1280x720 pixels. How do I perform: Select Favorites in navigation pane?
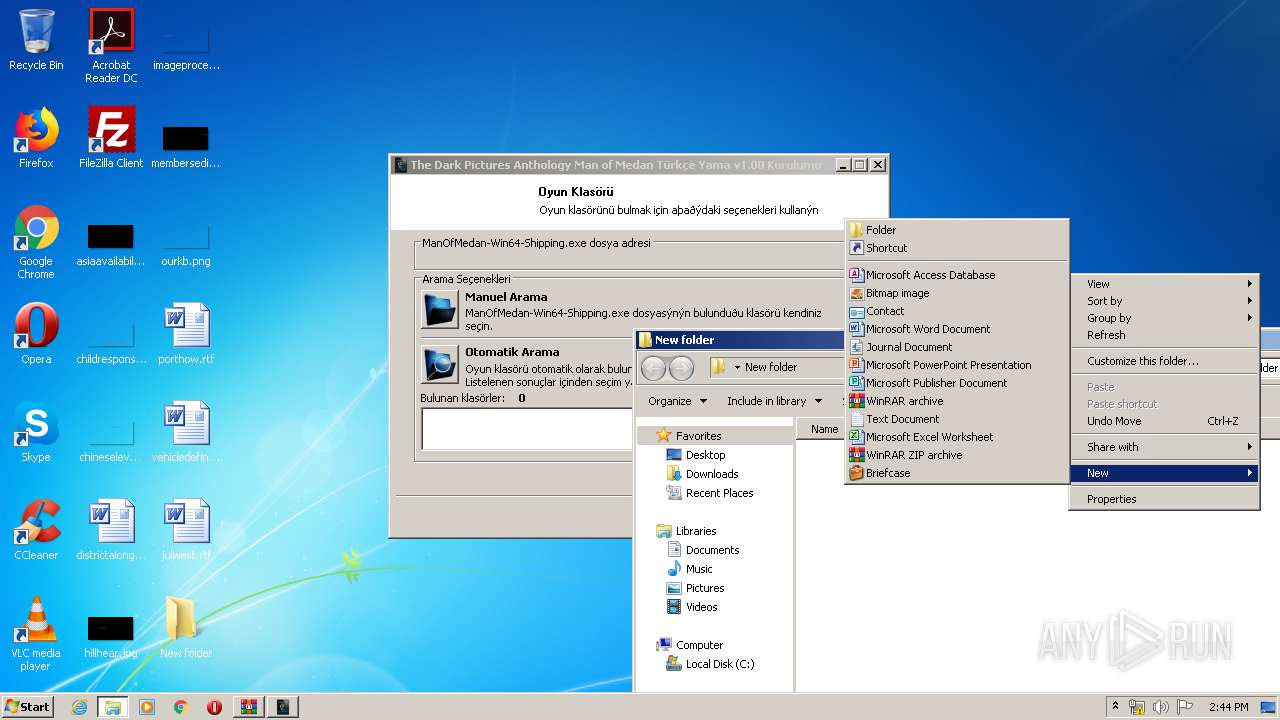[698, 436]
